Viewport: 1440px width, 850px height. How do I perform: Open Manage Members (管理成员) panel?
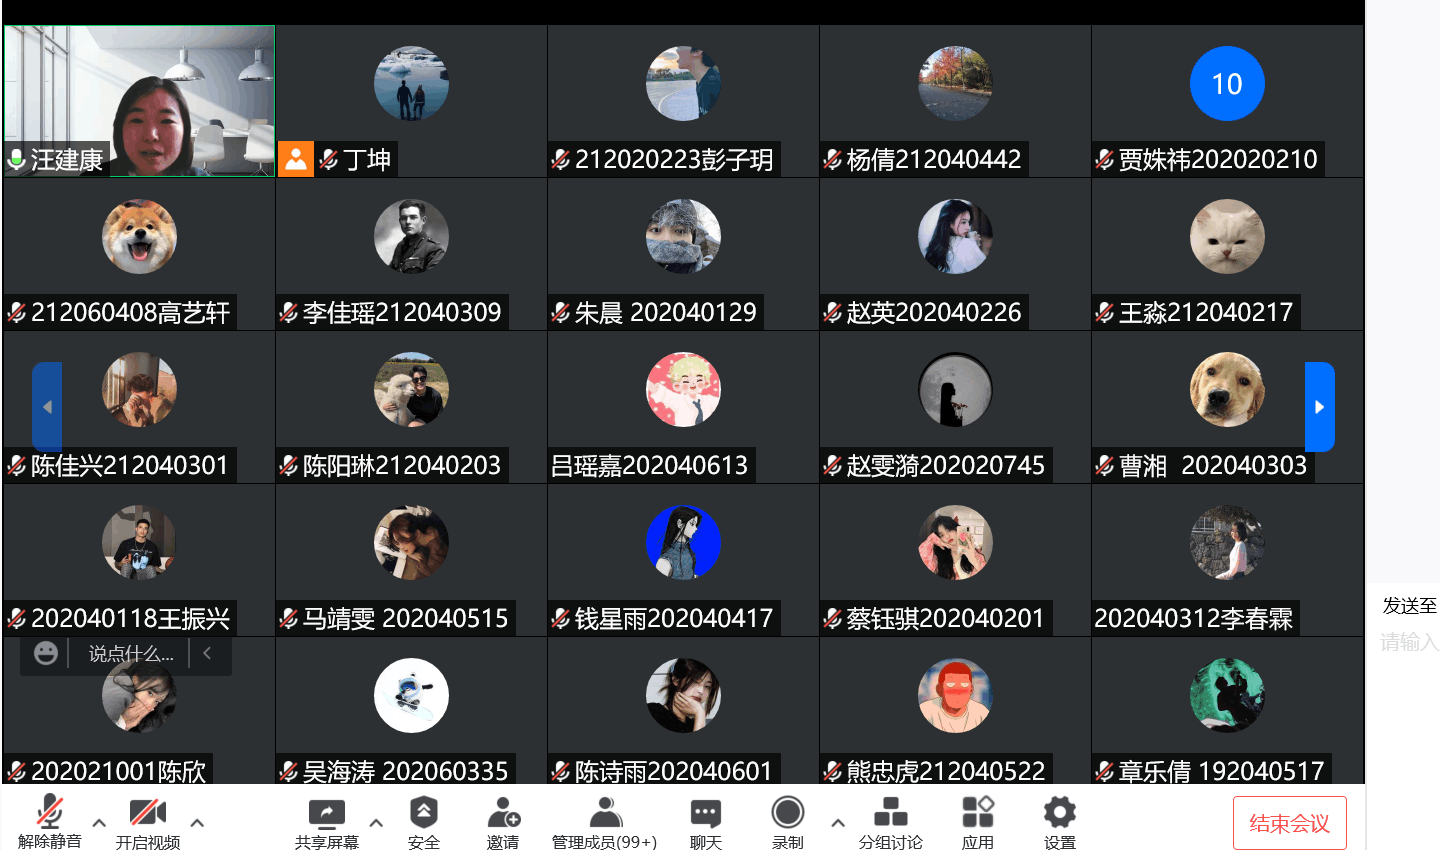tap(604, 814)
